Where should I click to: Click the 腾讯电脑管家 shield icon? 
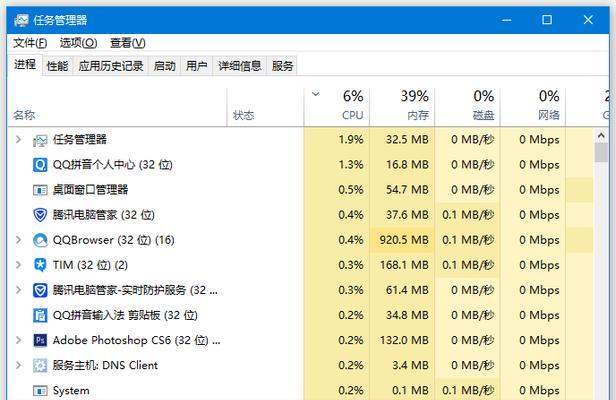[40, 215]
